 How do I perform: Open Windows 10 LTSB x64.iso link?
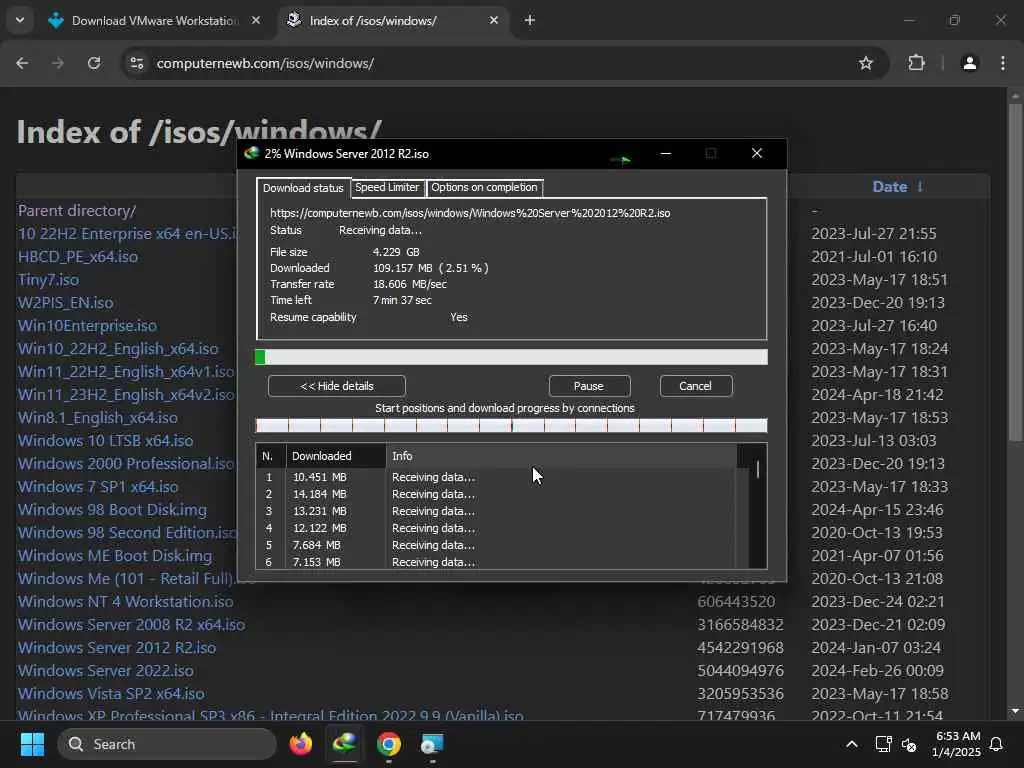coord(105,441)
